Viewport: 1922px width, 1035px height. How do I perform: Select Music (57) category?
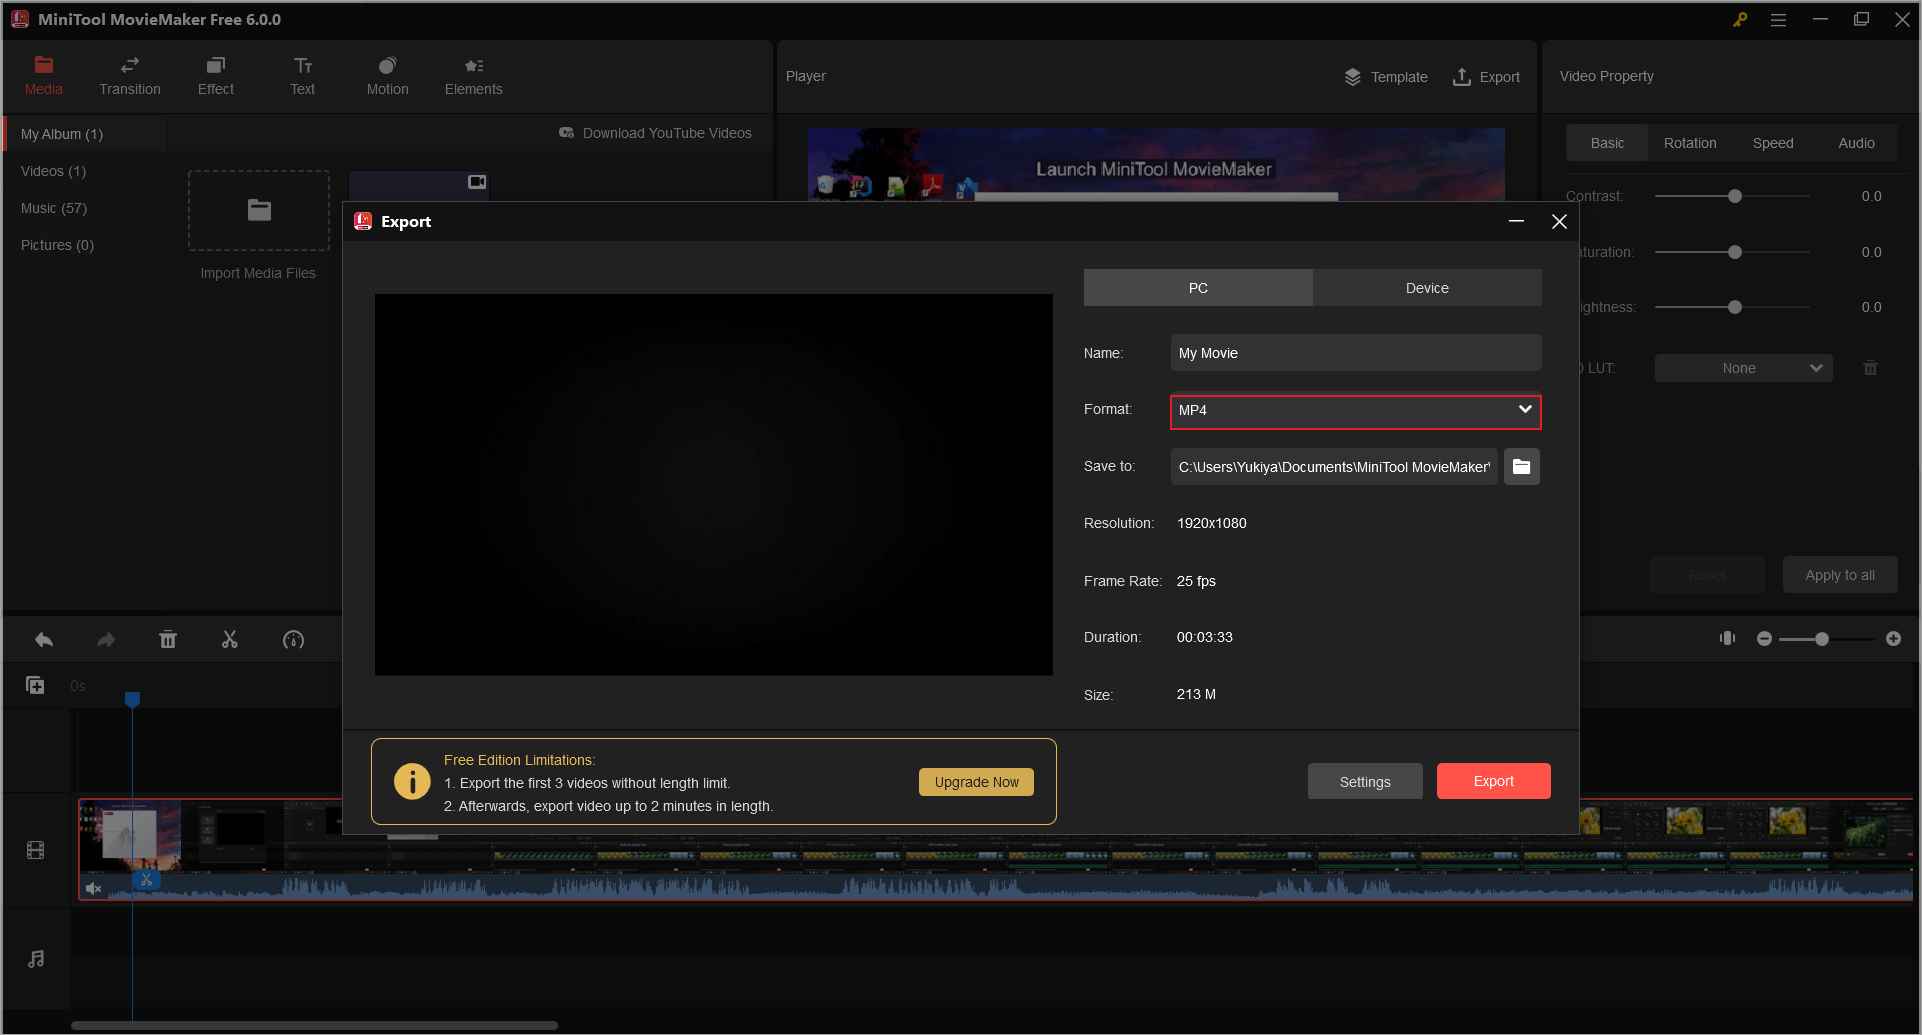(53, 208)
